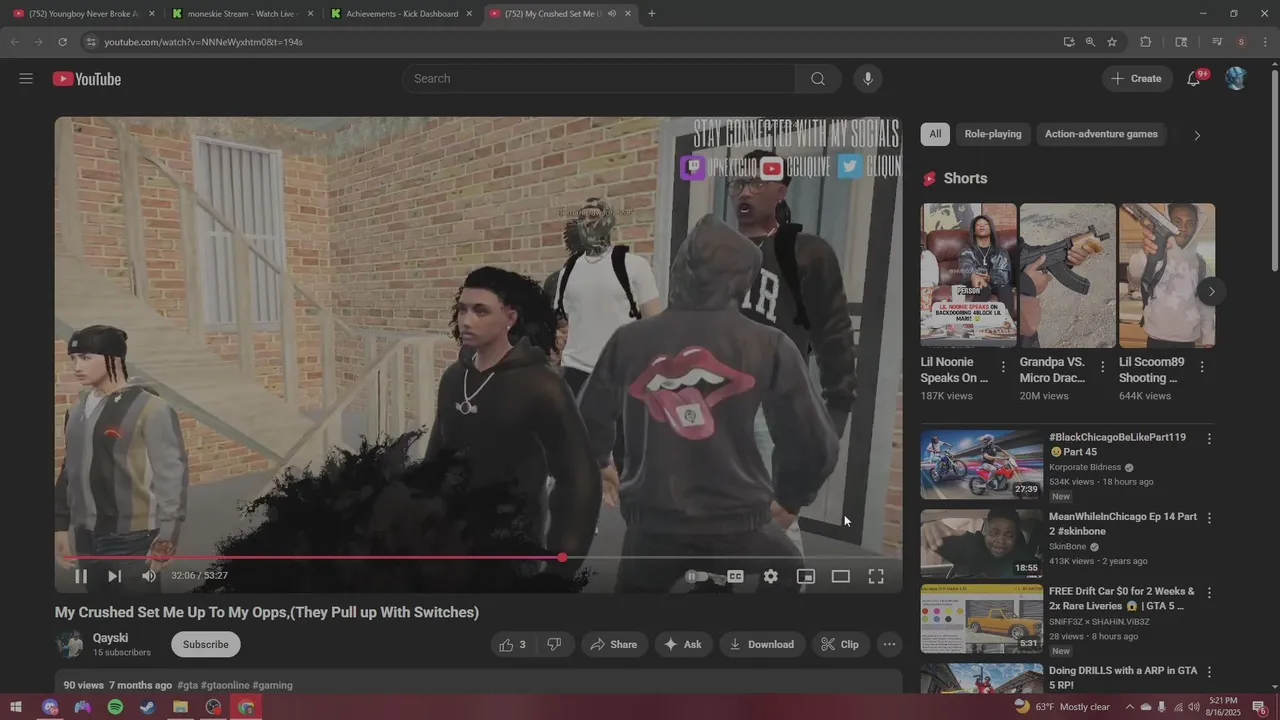Image resolution: width=1280 pixels, height=720 pixels.
Task: Mute the video volume
Action: 149,576
